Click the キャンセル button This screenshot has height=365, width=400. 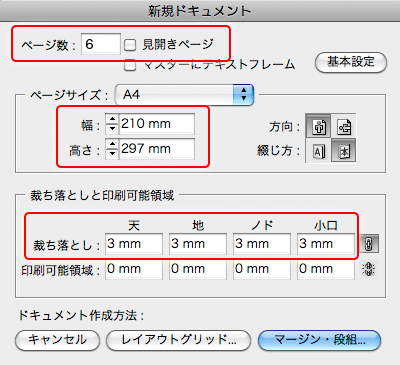[57, 340]
